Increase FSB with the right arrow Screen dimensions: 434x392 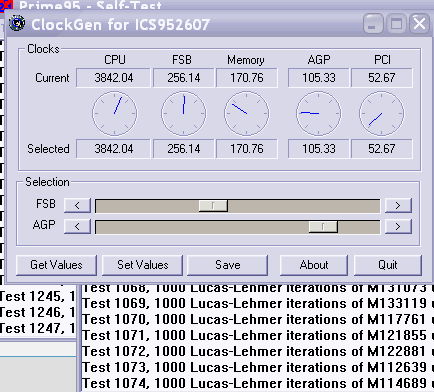pyautogui.click(x=398, y=205)
